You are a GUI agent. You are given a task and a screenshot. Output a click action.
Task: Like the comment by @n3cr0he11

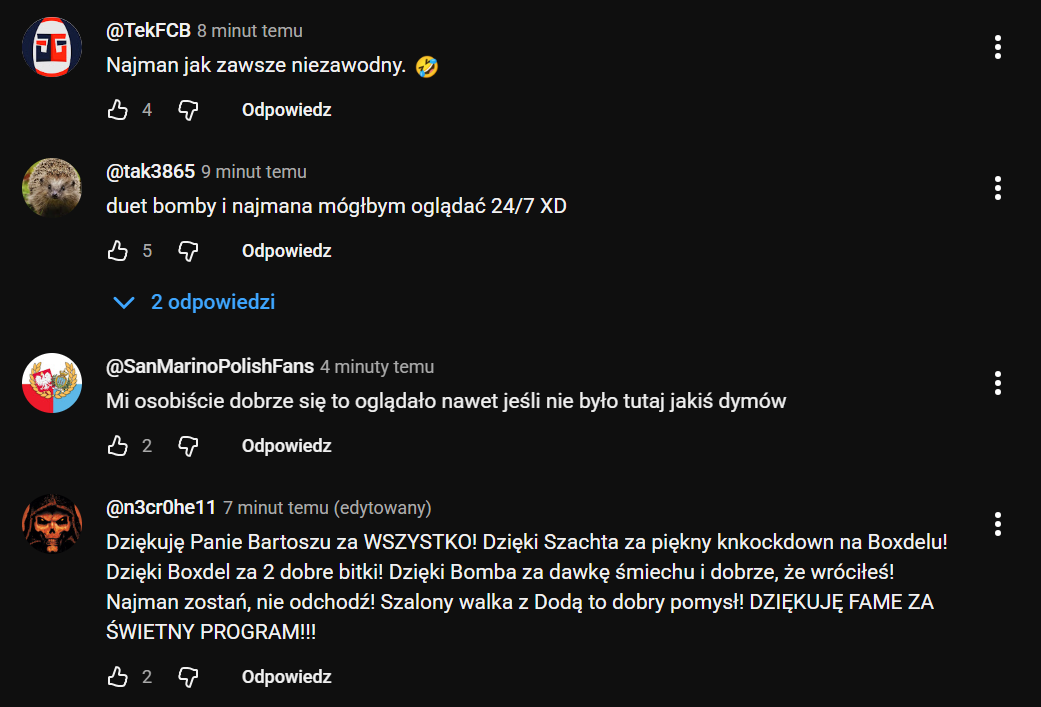[118, 676]
